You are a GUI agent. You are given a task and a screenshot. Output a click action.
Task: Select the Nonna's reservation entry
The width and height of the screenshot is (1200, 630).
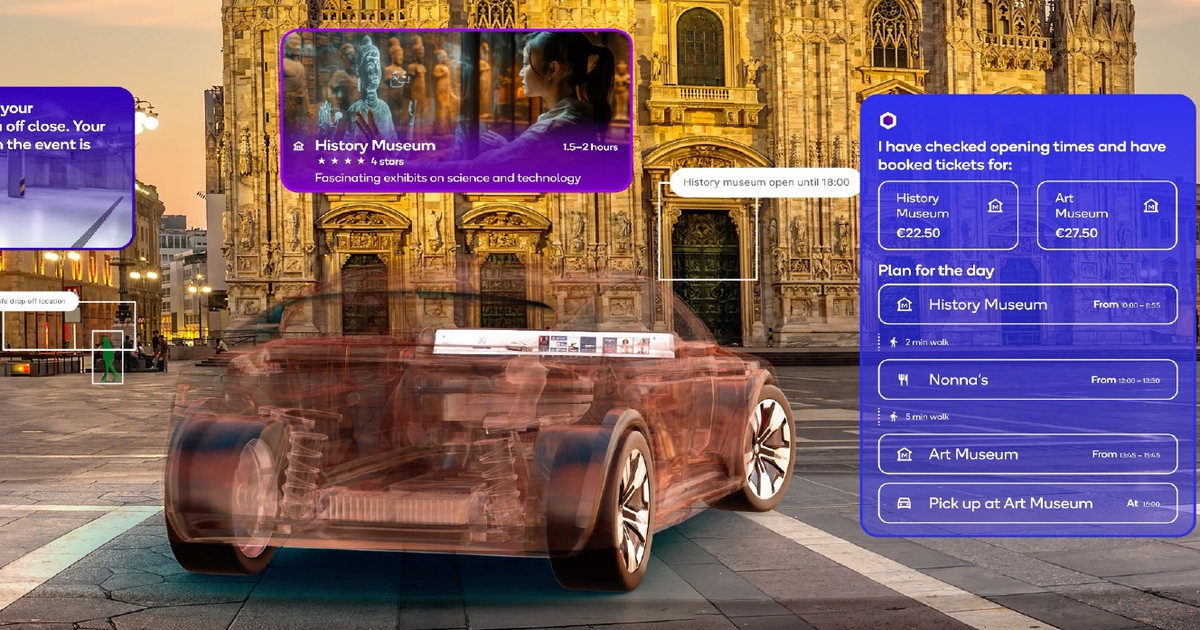click(x=1028, y=379)
